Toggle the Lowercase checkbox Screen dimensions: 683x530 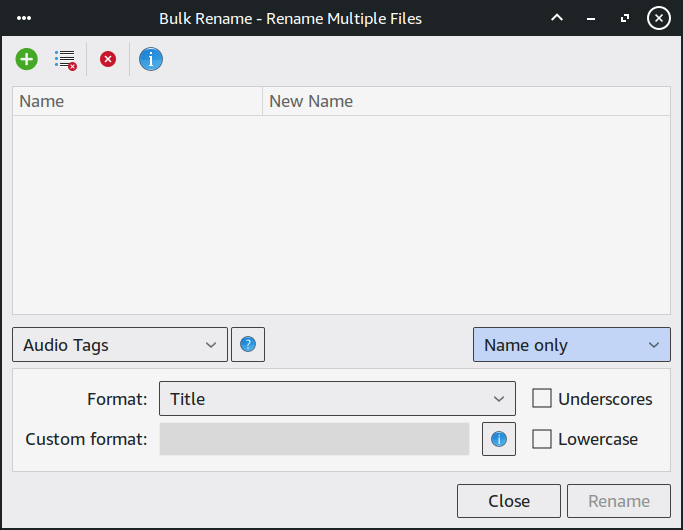pyautogui.click(x=542, y=439)
